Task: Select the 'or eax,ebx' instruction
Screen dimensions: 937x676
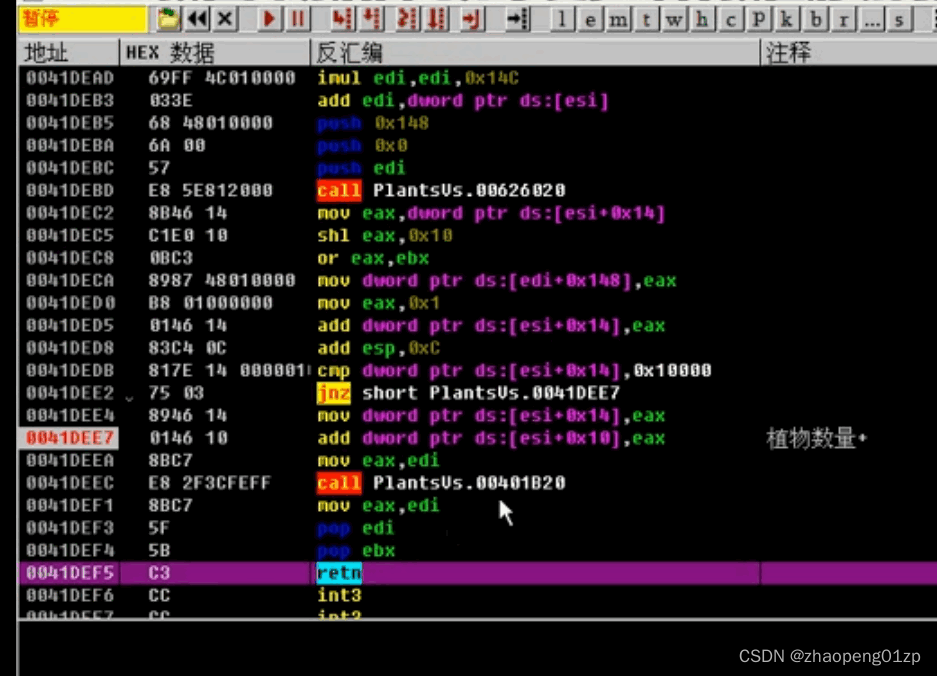Action: 373,258
